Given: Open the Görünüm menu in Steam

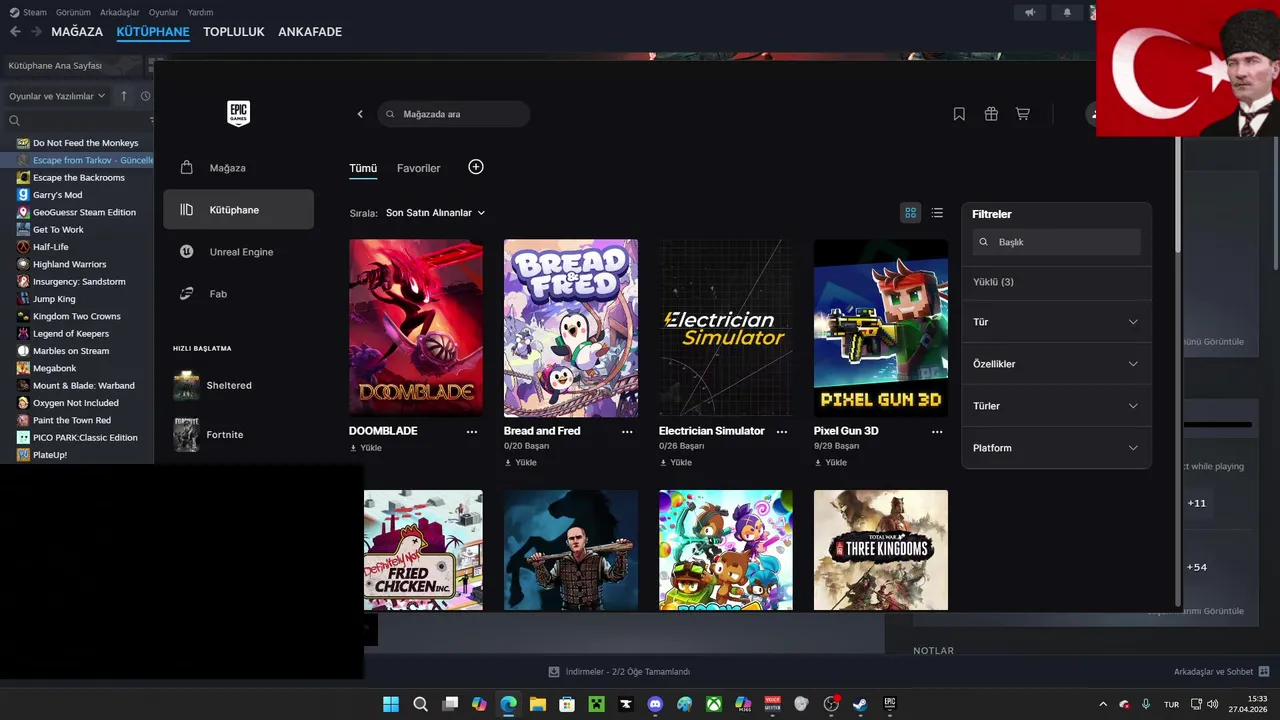Looking at the screenshot, I should coord(73,12).
